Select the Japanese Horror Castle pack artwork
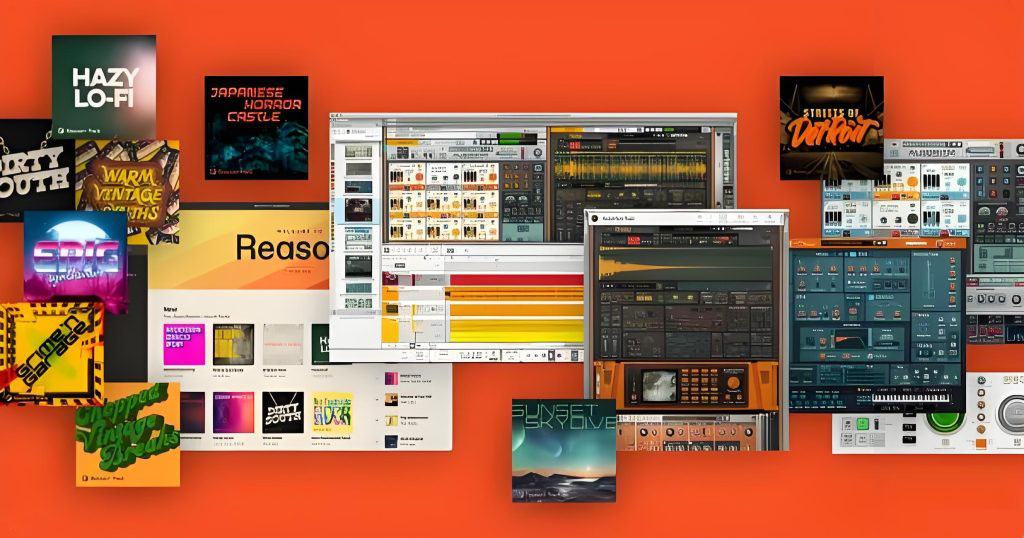 tap(256, 127)
